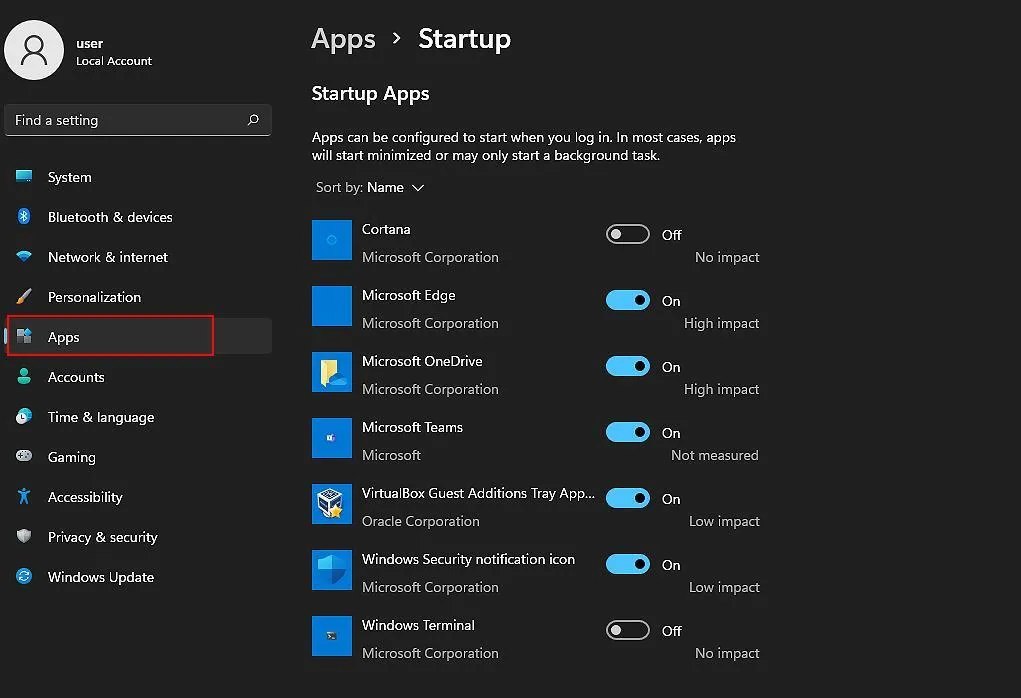Click the Microsoft OneDrive app icon
Image resolution: width=1021 pixels, height=698 pixels.
coord(331,372)
